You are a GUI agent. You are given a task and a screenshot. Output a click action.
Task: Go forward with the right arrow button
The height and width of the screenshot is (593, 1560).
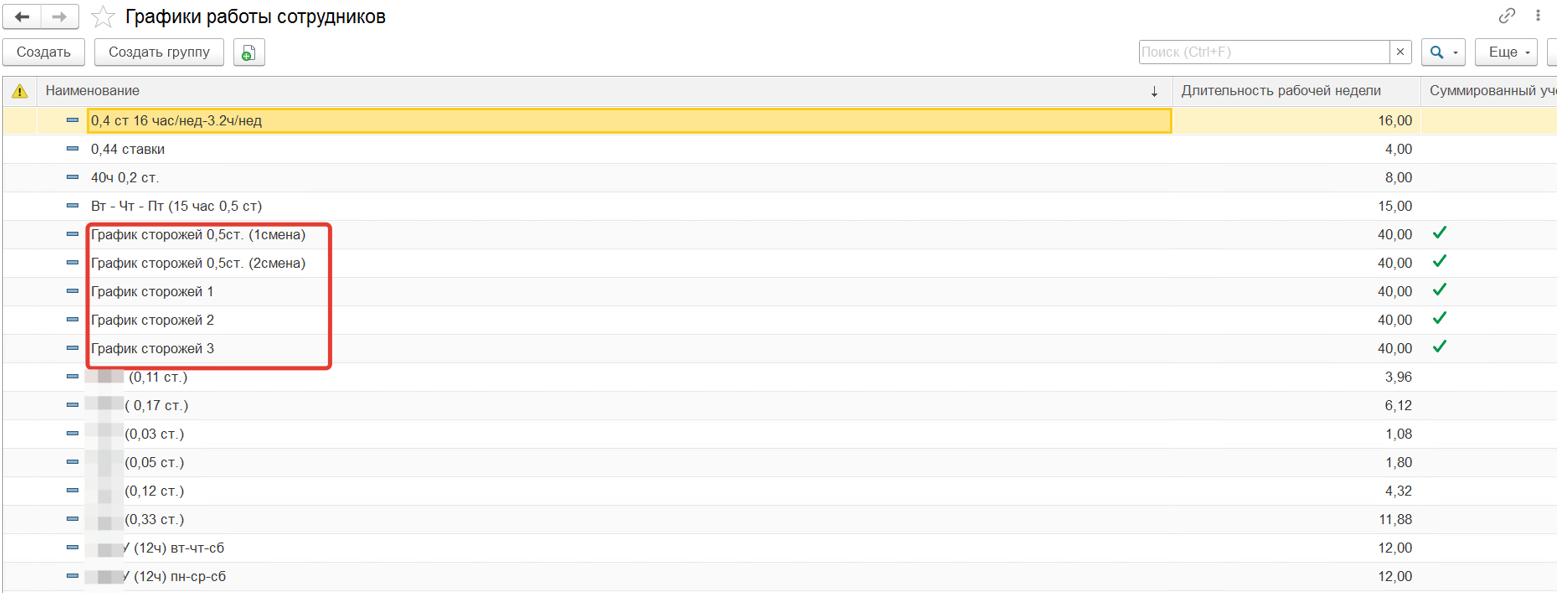59,17
